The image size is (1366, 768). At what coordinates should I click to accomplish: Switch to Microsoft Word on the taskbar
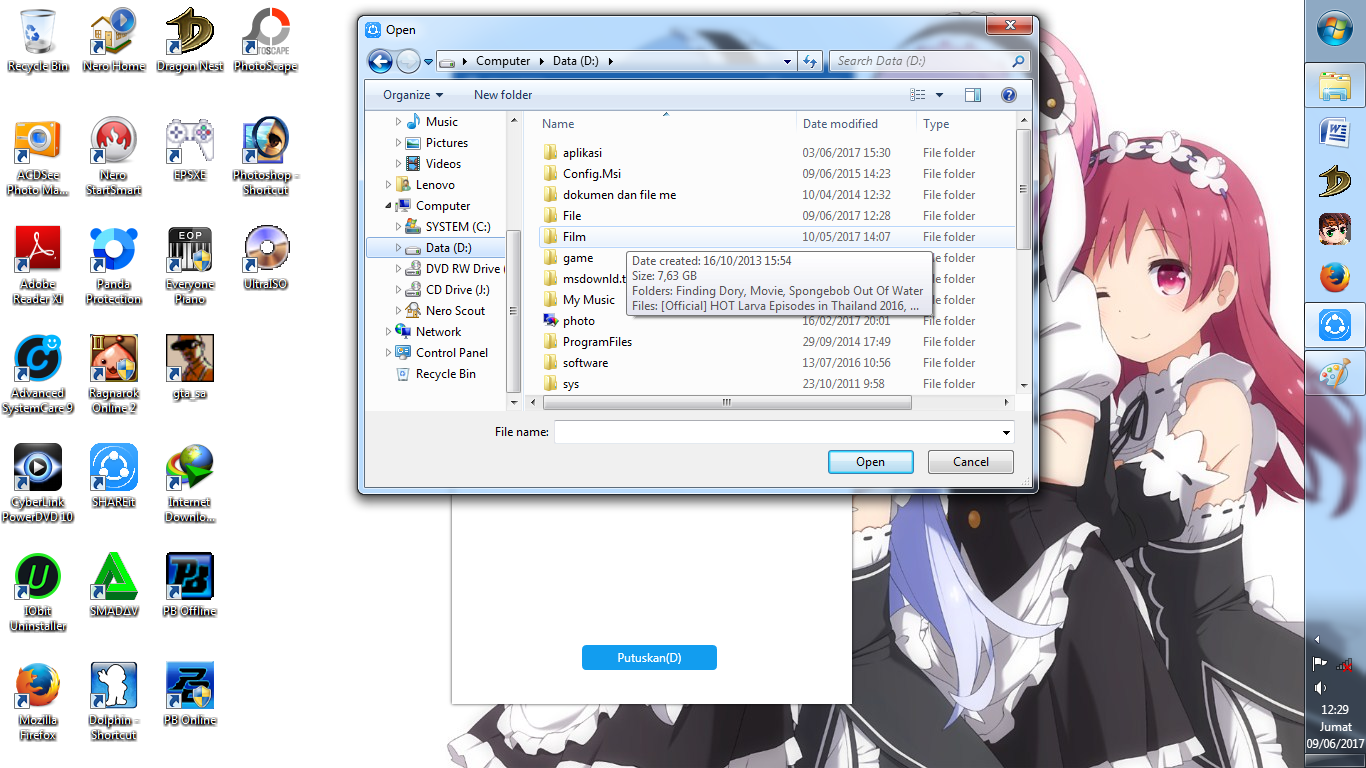click(1335, 132)
